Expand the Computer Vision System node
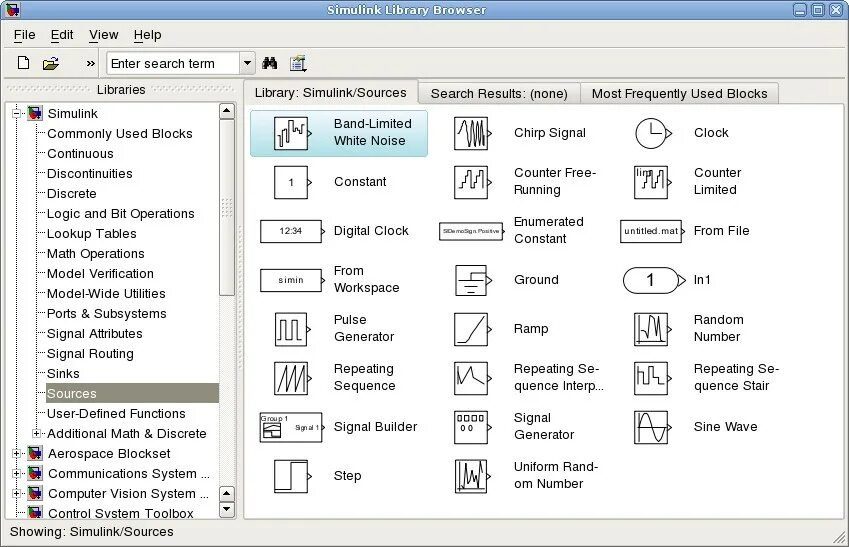 16,493
